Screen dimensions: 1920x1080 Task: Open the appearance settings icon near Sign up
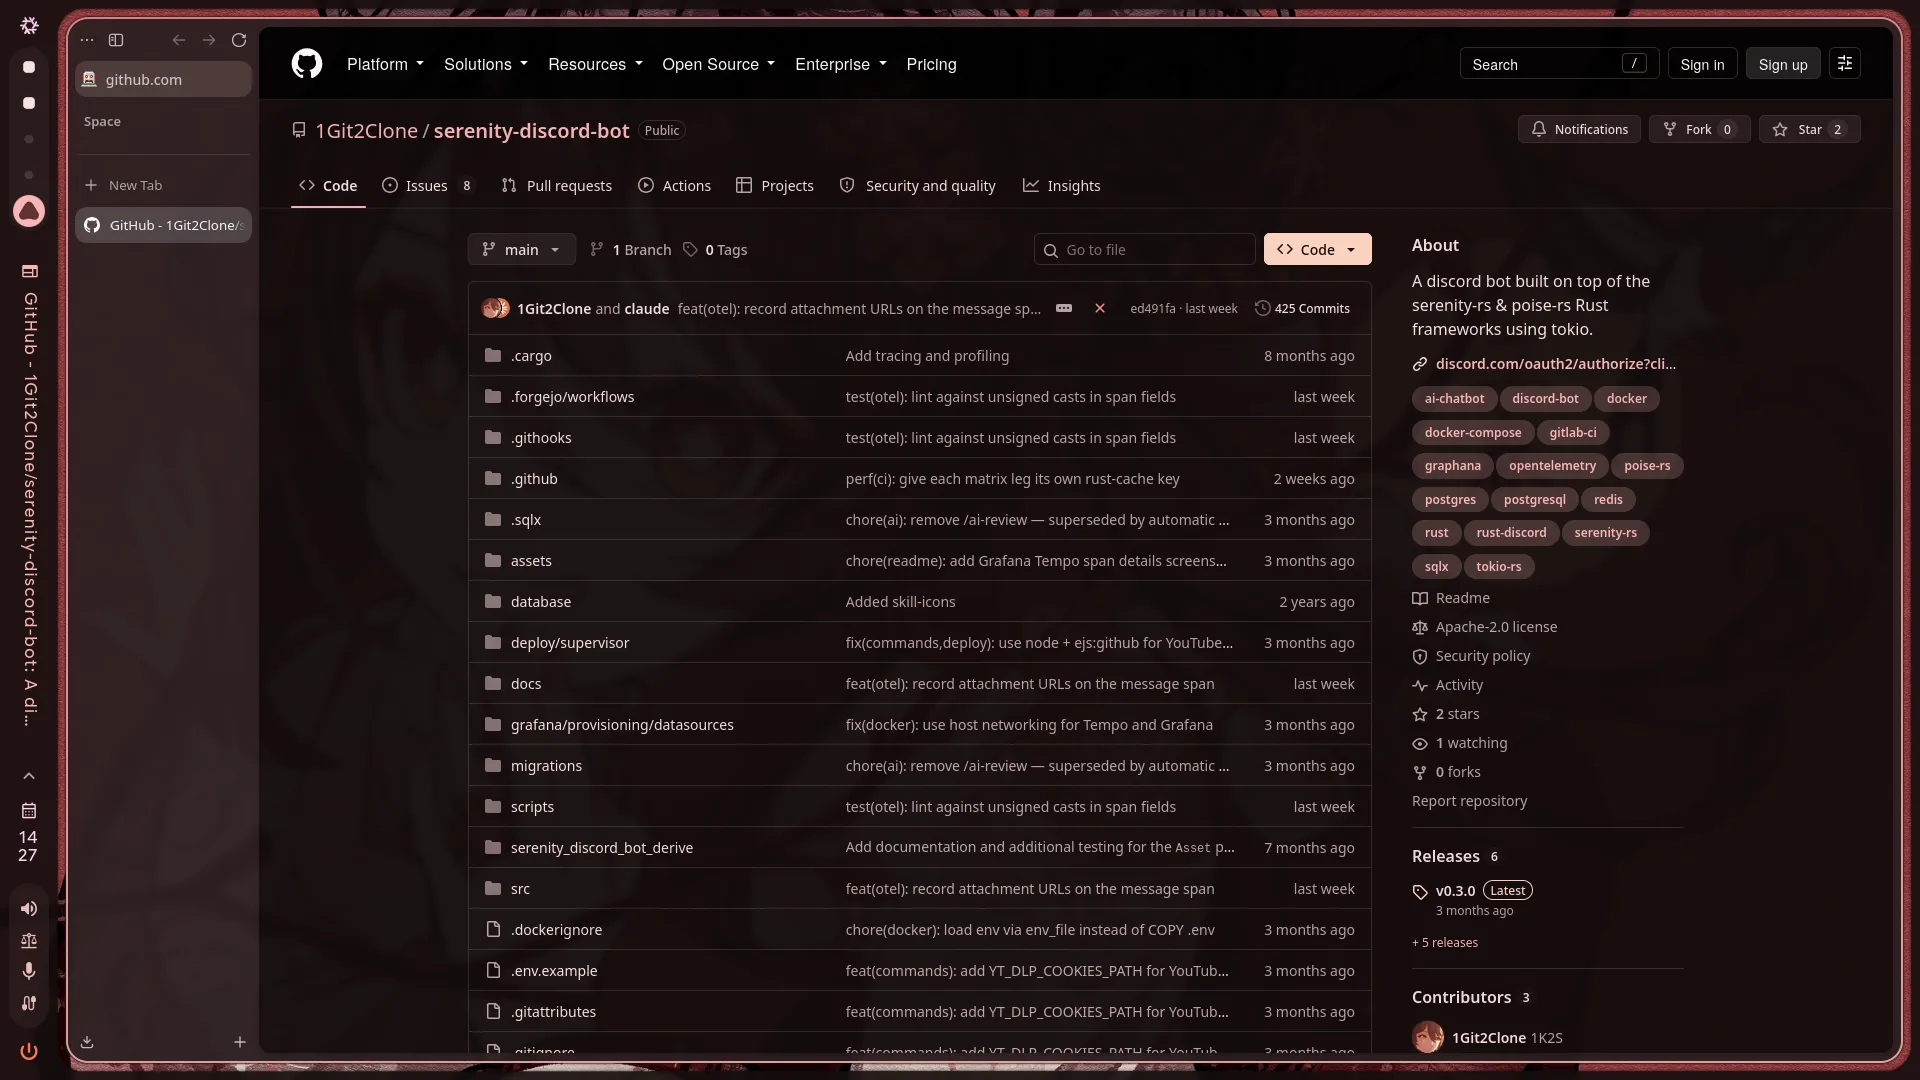pos(1845,64)
